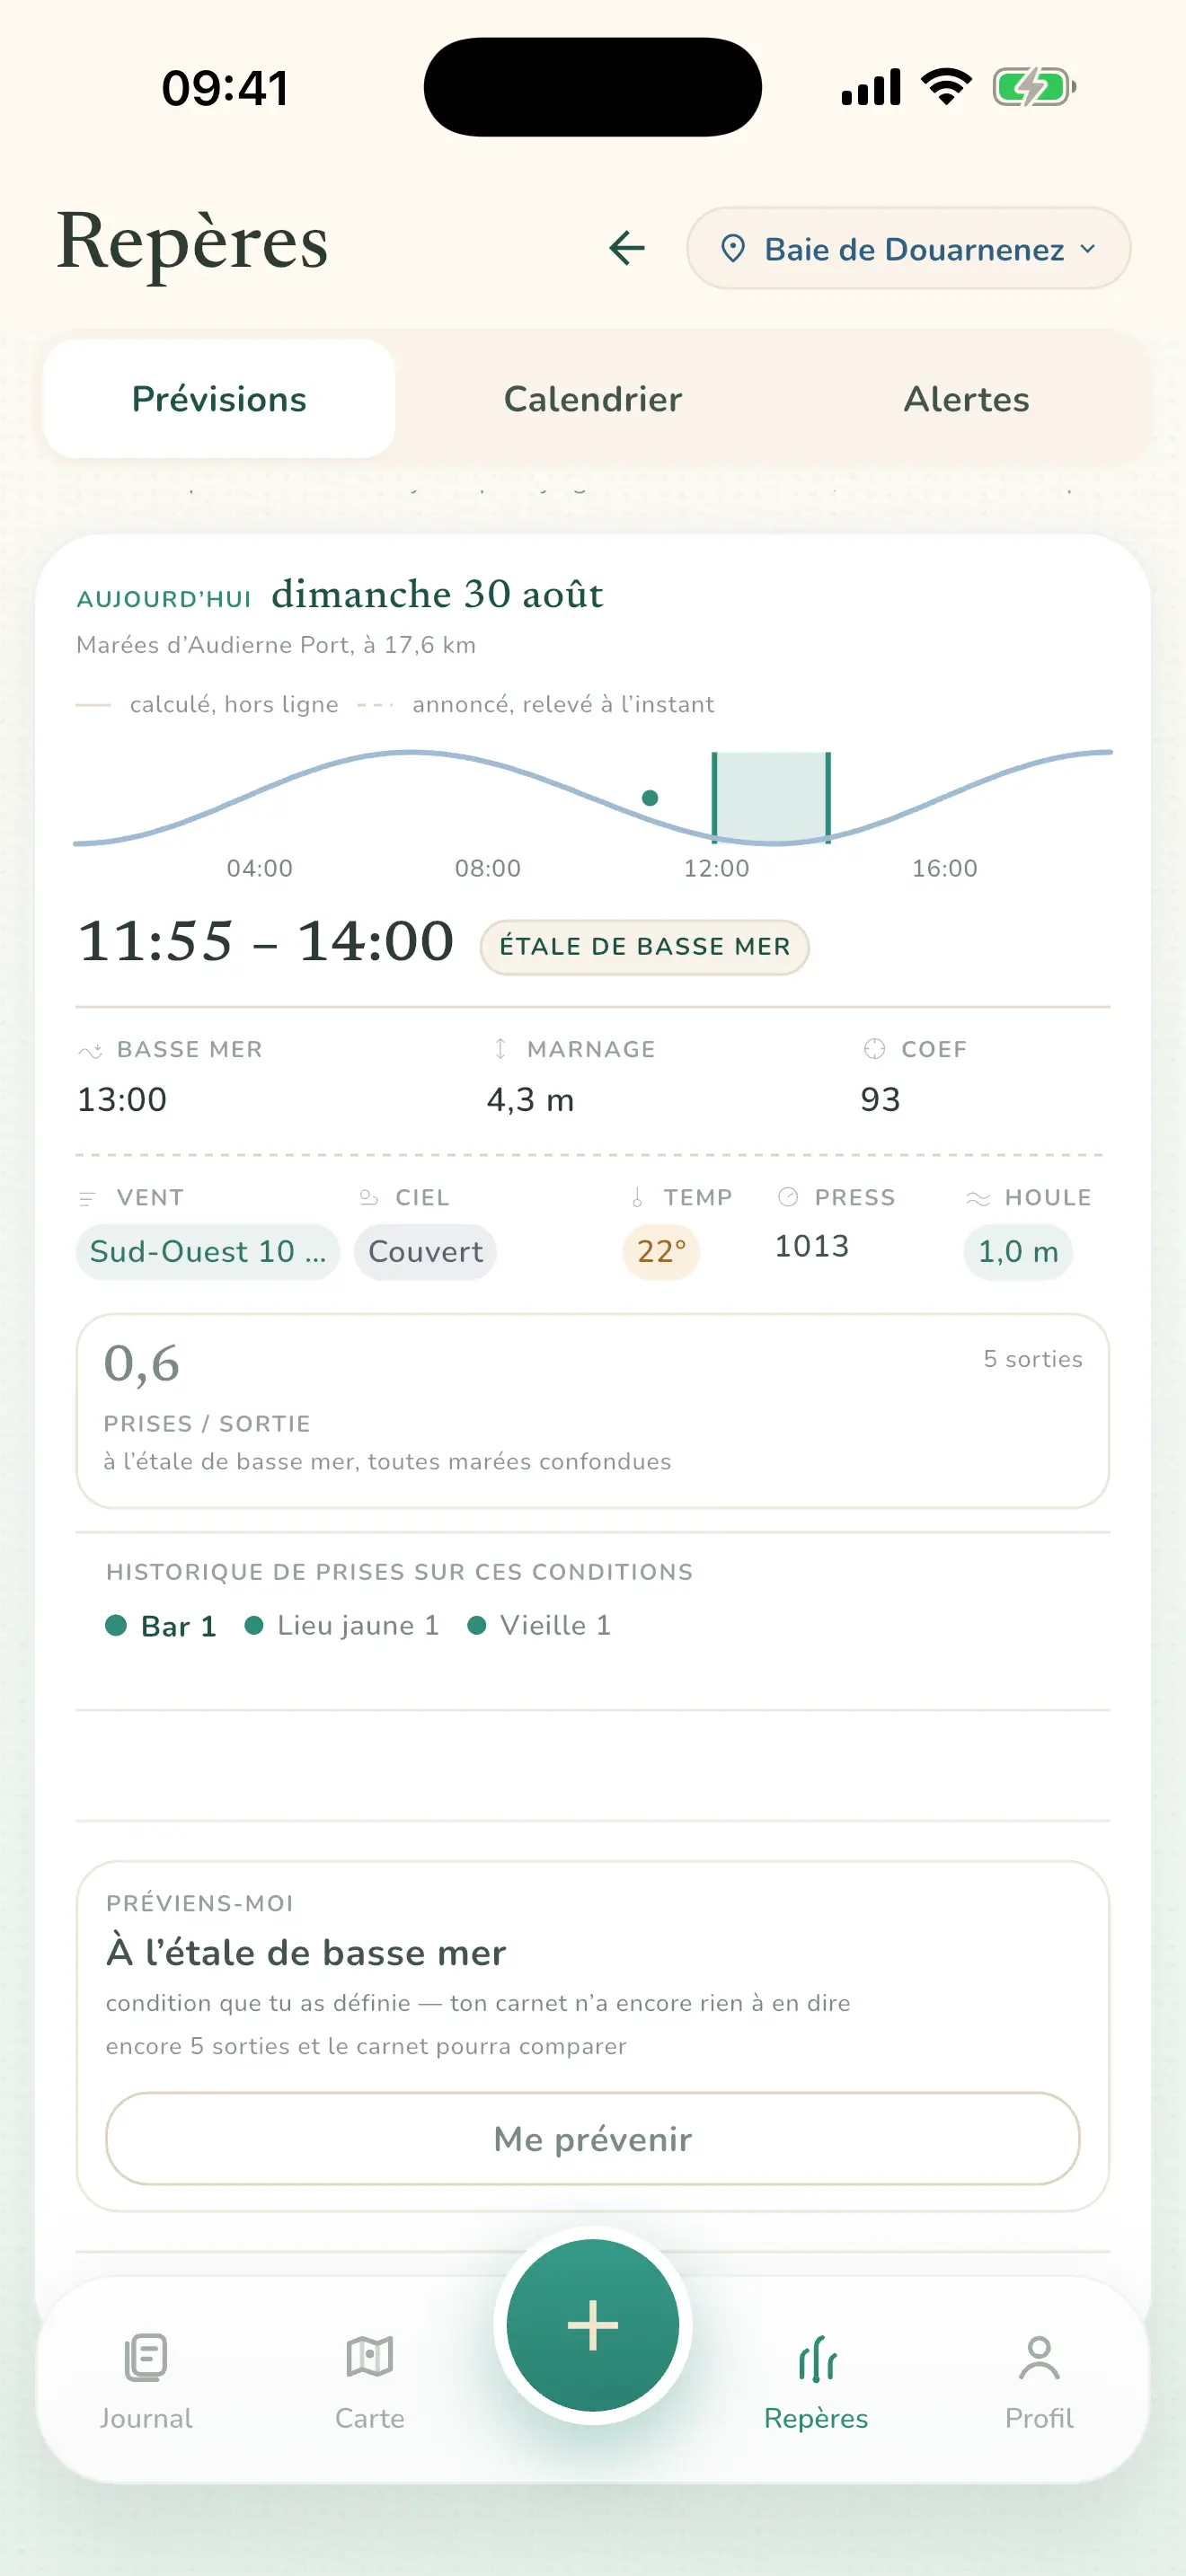This screenshot has width=1186, height=2576.
Task: Tap 'Marées d'Audierne Port, à 17,6 km'
Action: click(276, 644)
